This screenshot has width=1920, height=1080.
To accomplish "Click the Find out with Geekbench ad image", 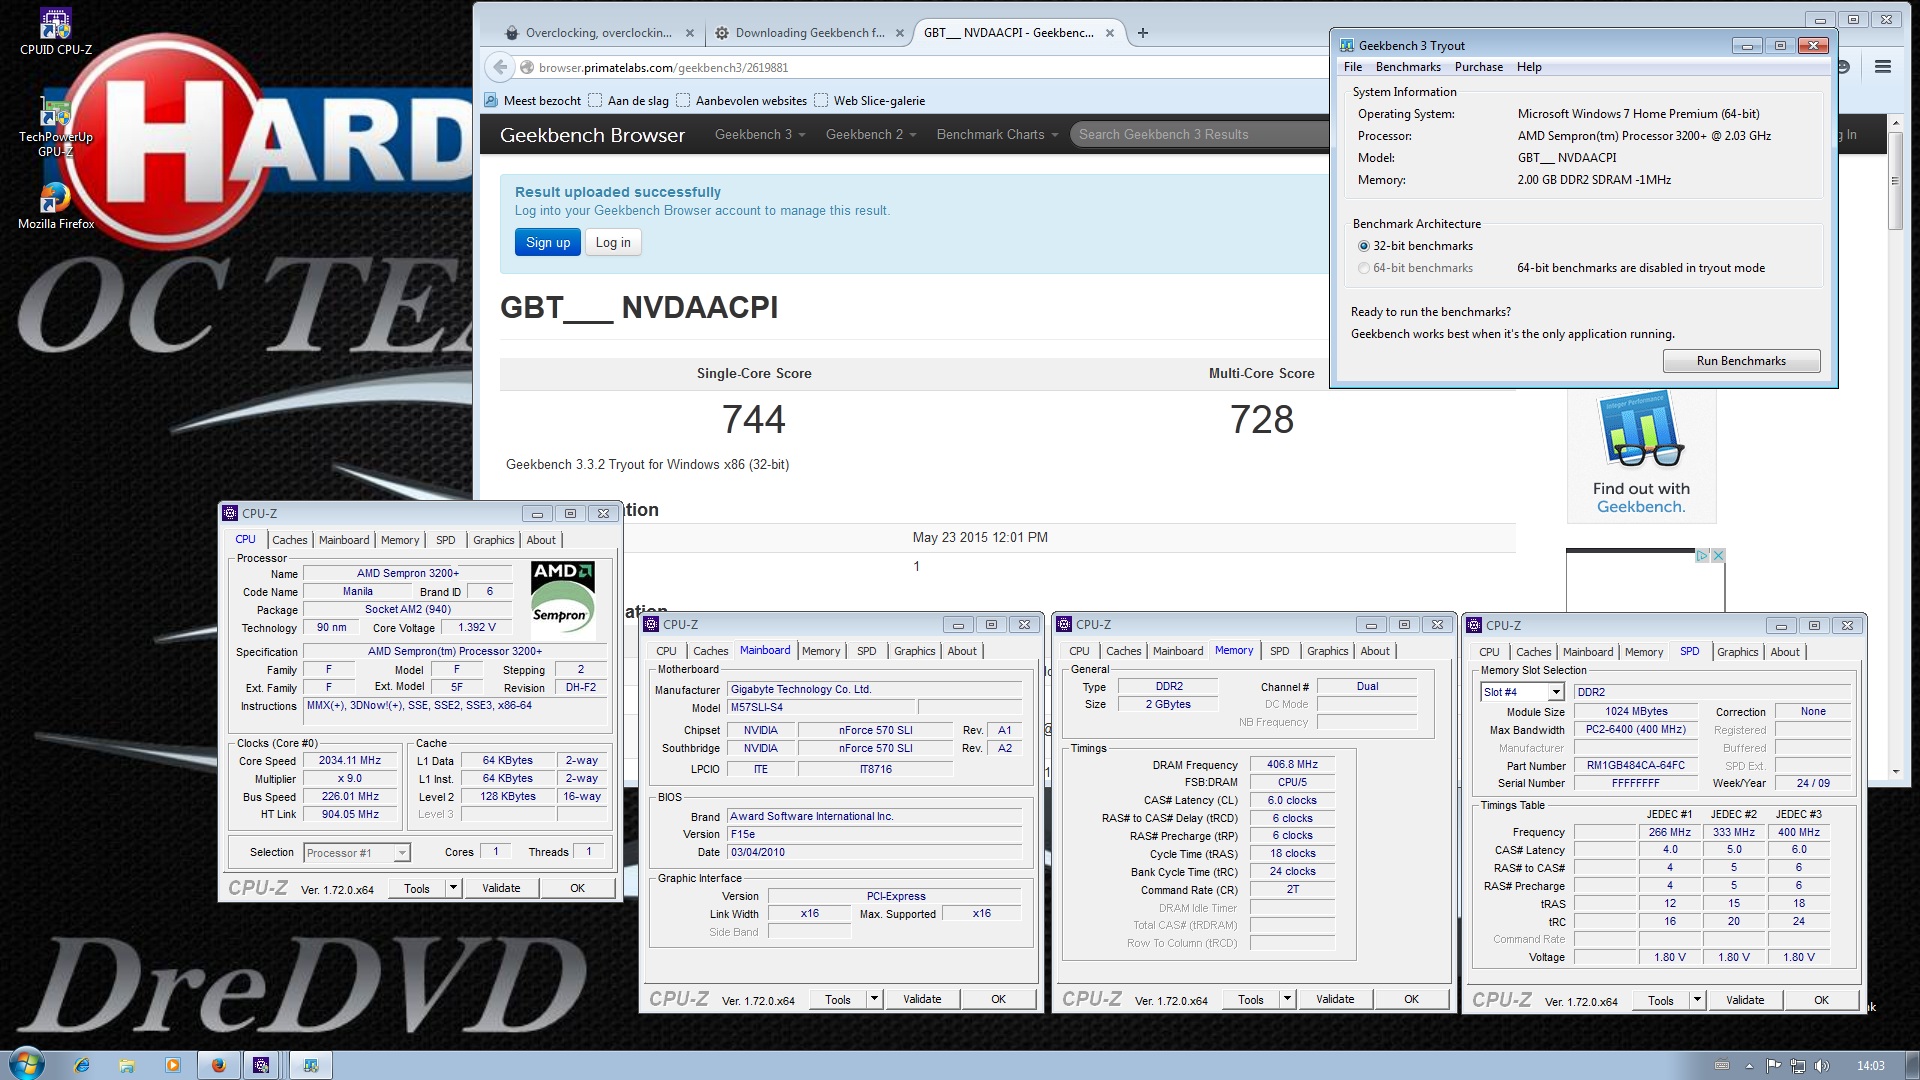I will pos(1641,455).
